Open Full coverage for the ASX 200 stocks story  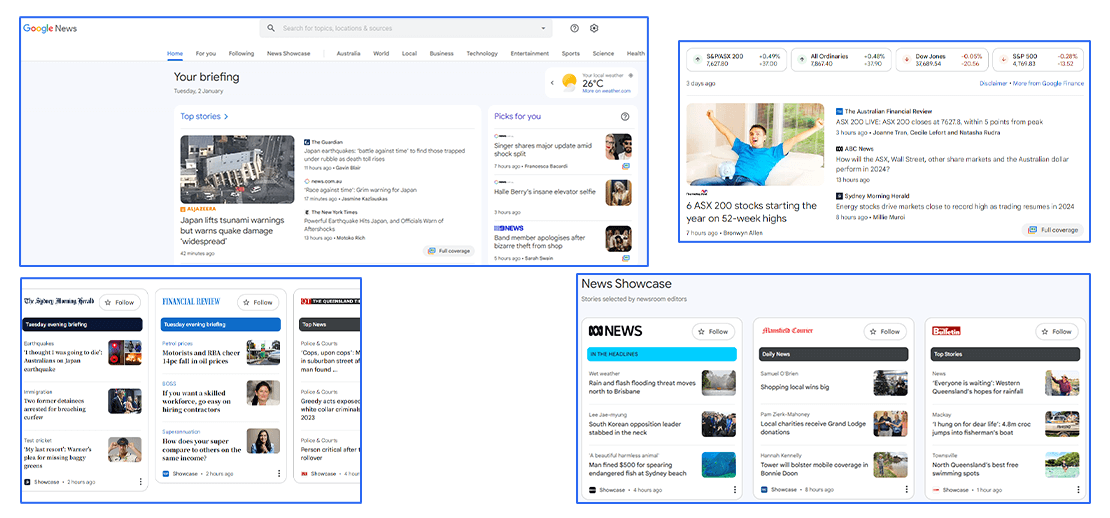[x=1053, y=230]
